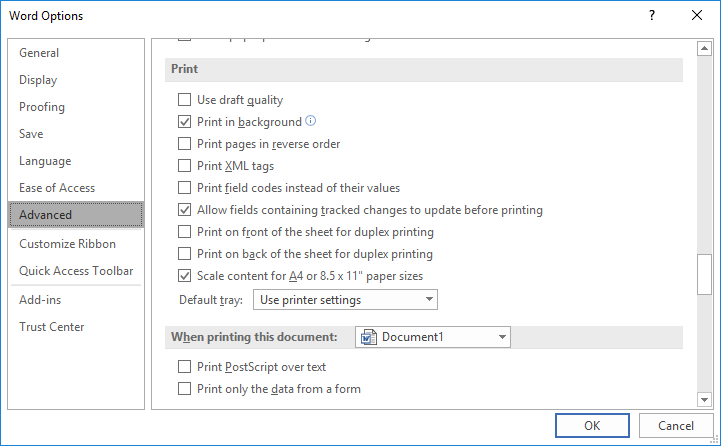Viewport: 721px width, 446px height.
Task: Click the OK button
Action: point(592,425)
